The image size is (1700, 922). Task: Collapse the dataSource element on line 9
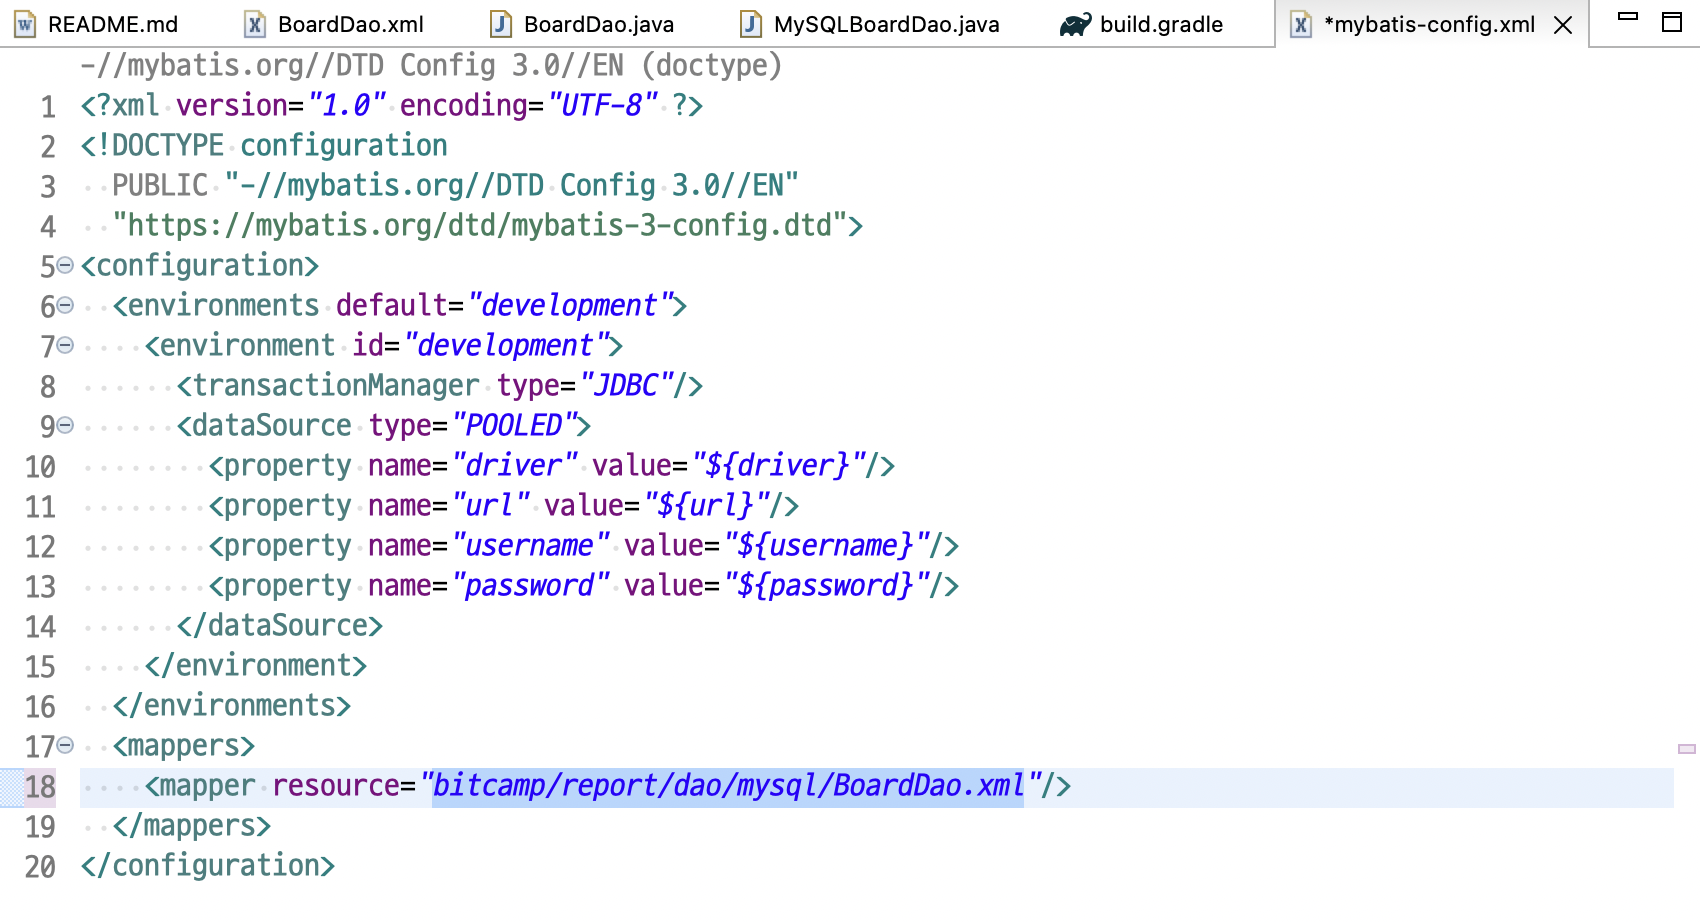point(65,425)
